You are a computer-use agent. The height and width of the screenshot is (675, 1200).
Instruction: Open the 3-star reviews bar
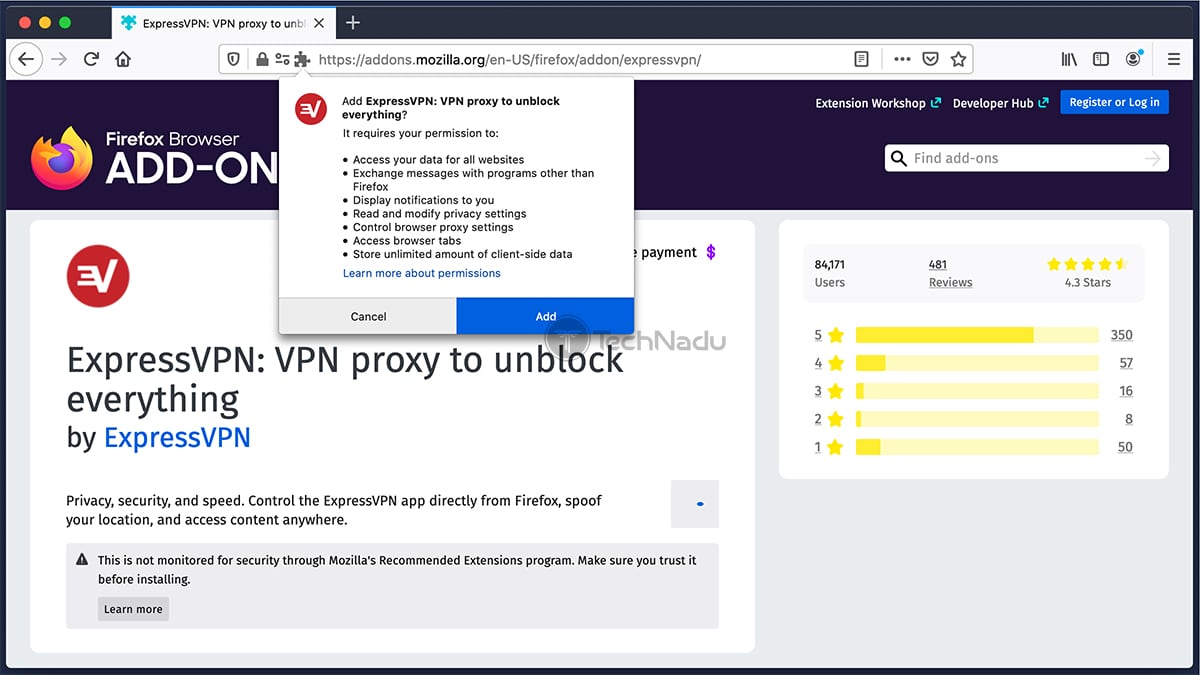tap(977, 391)
